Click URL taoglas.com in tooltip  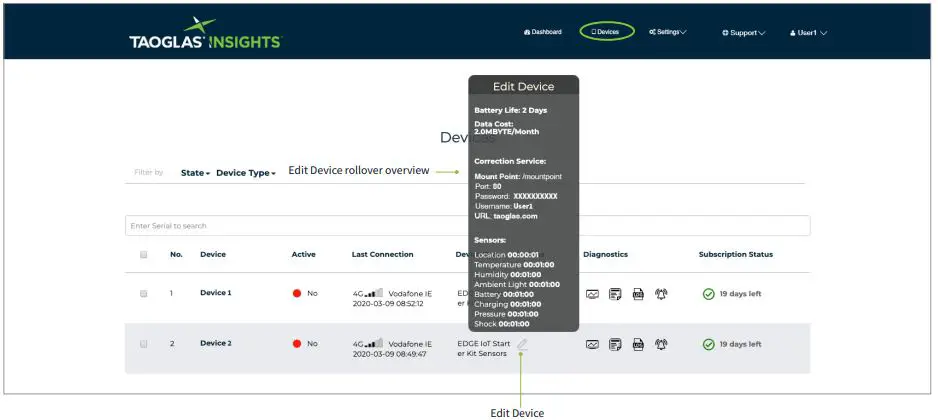[x=506, y=215]
